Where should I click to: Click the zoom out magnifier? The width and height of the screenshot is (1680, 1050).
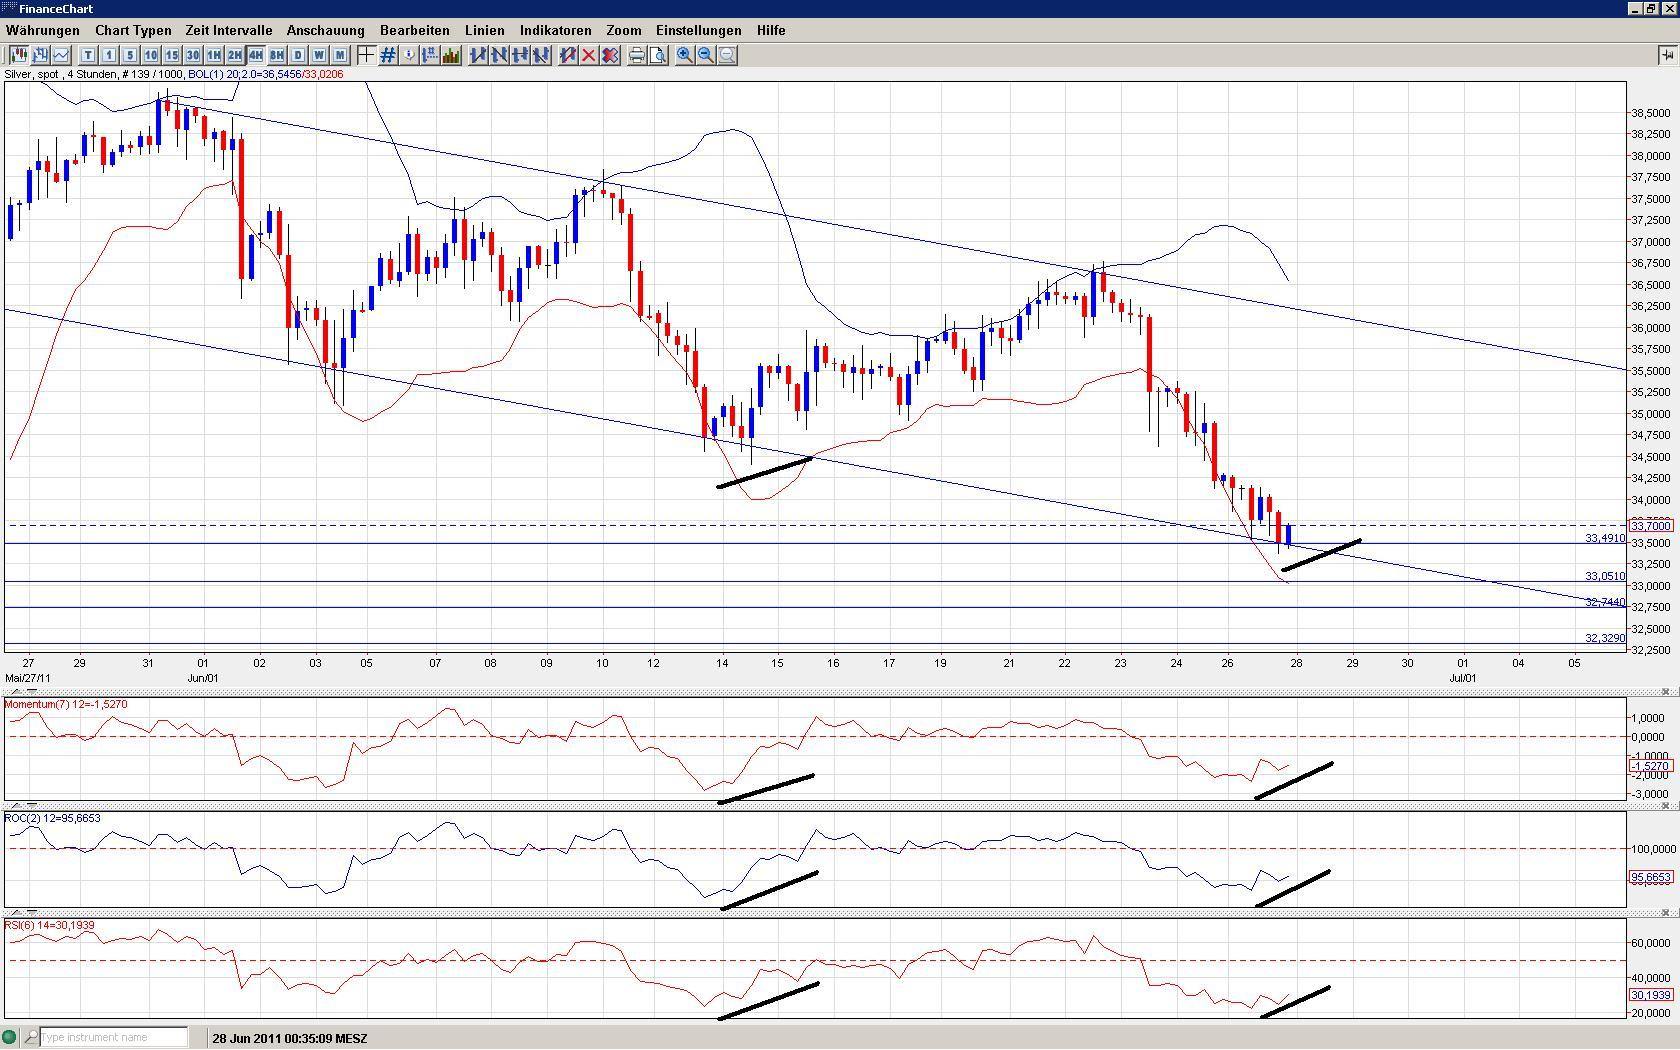pyautogui.click(x=706, y=55)
